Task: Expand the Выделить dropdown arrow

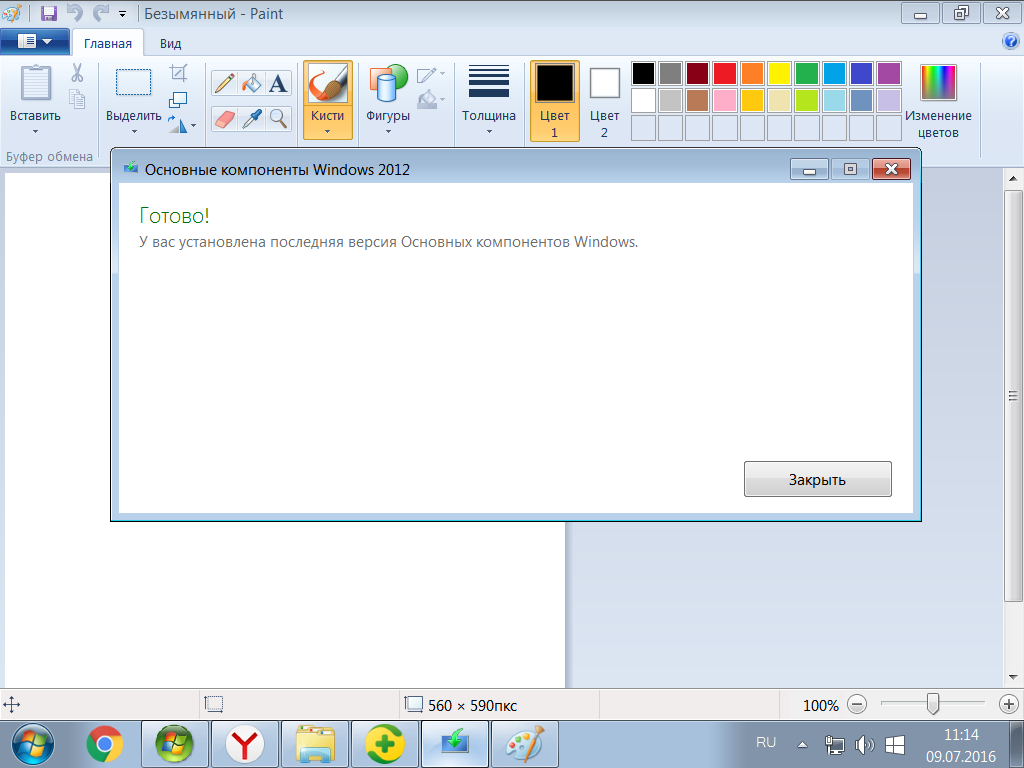Action: pyautogui.click(x=134, y=132)
